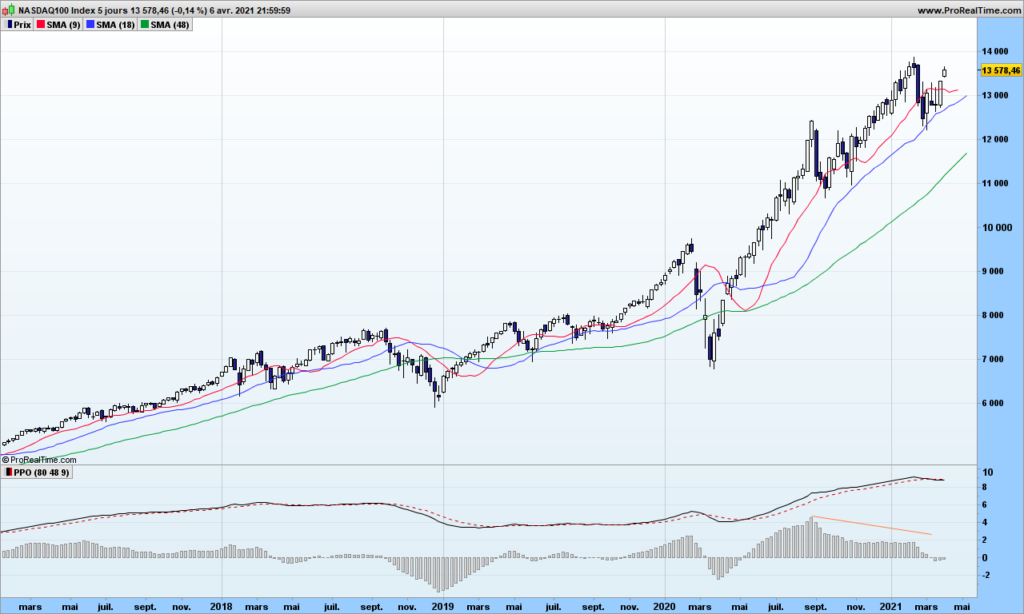Click the 8 000 price axis label
The width and height of the screenshot is (1024, 614).
click(x=993, y=315)
